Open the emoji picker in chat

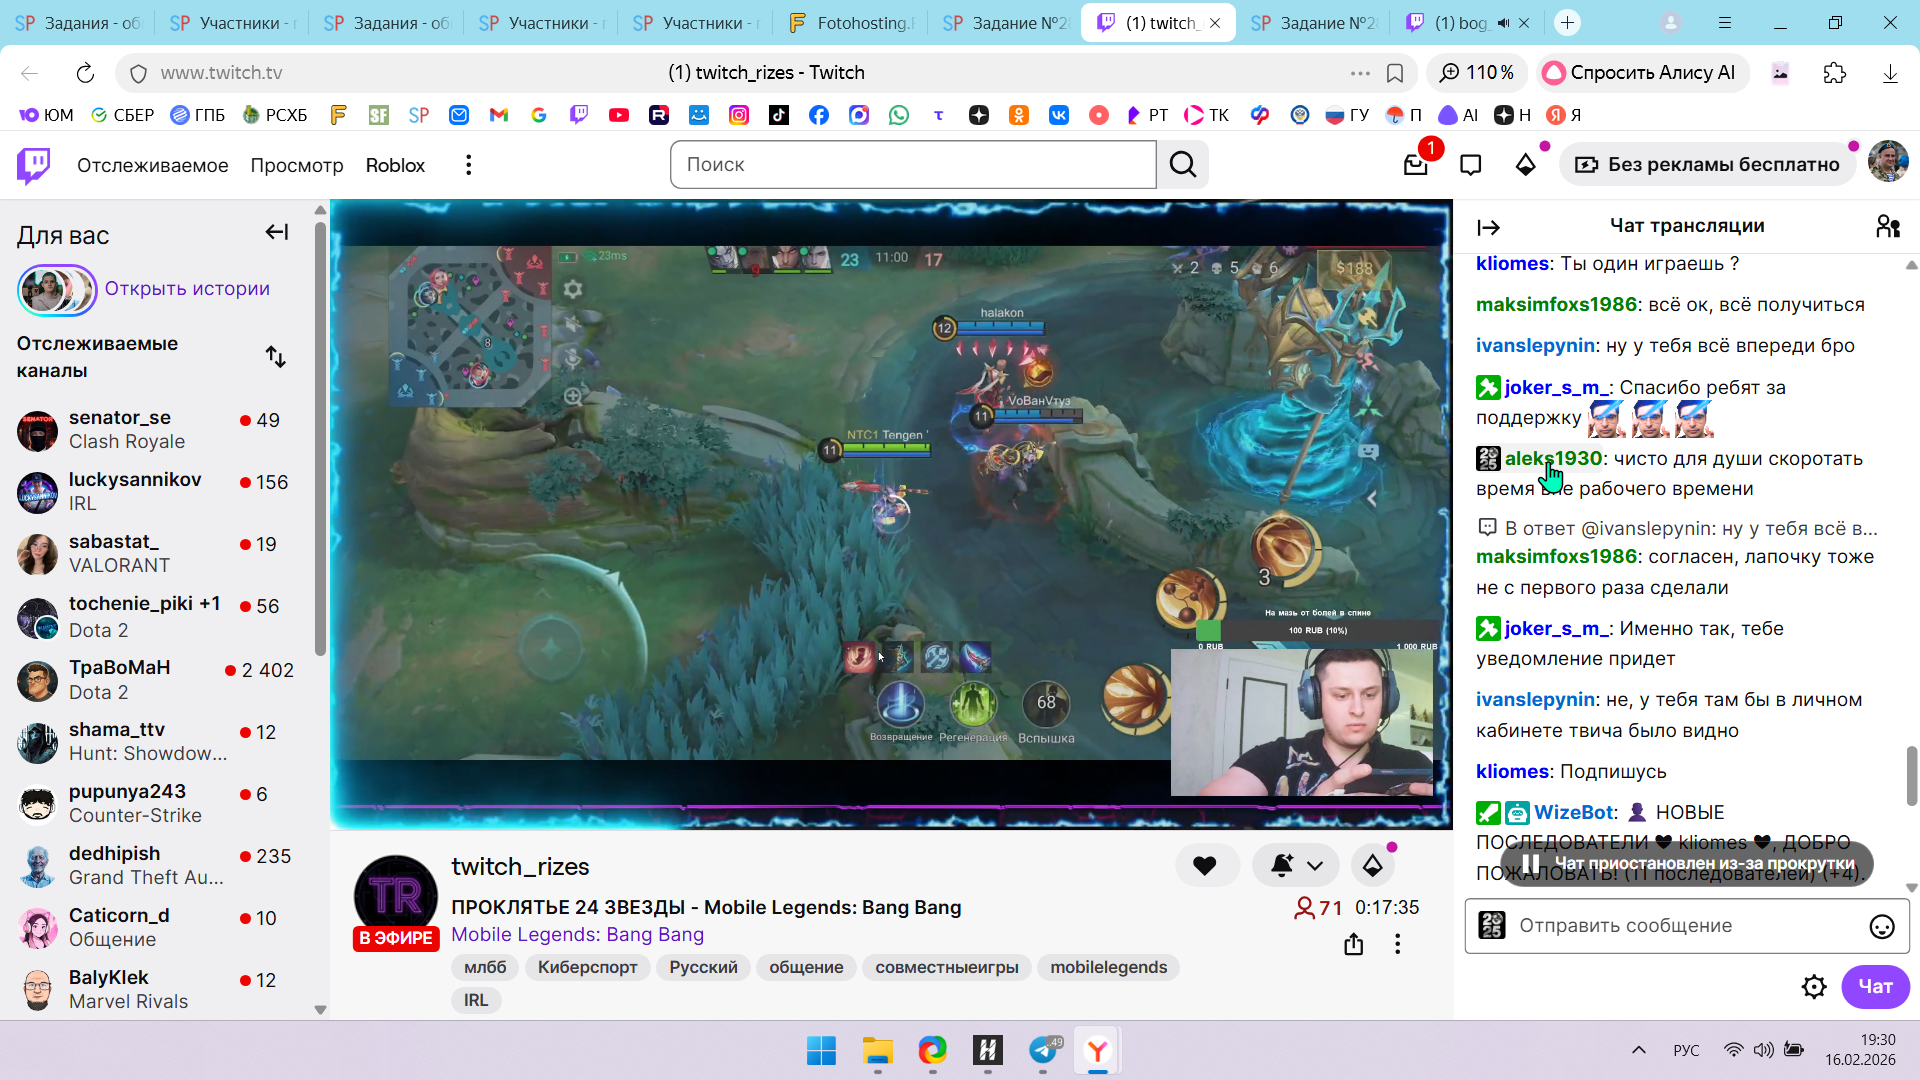1881,927
